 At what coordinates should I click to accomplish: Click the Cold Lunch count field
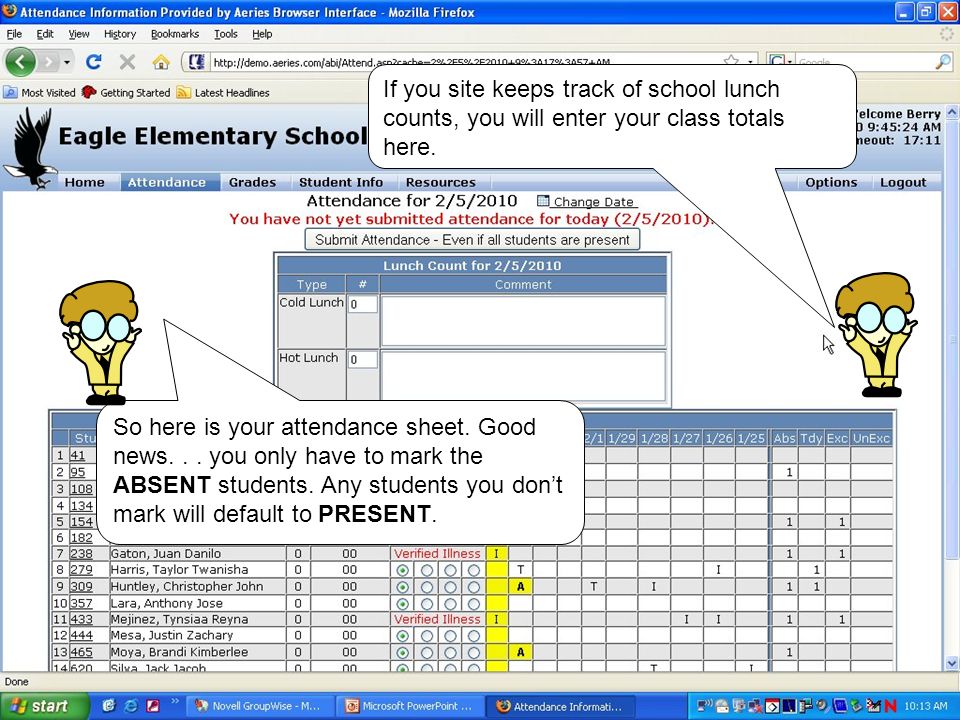point(362,304)
